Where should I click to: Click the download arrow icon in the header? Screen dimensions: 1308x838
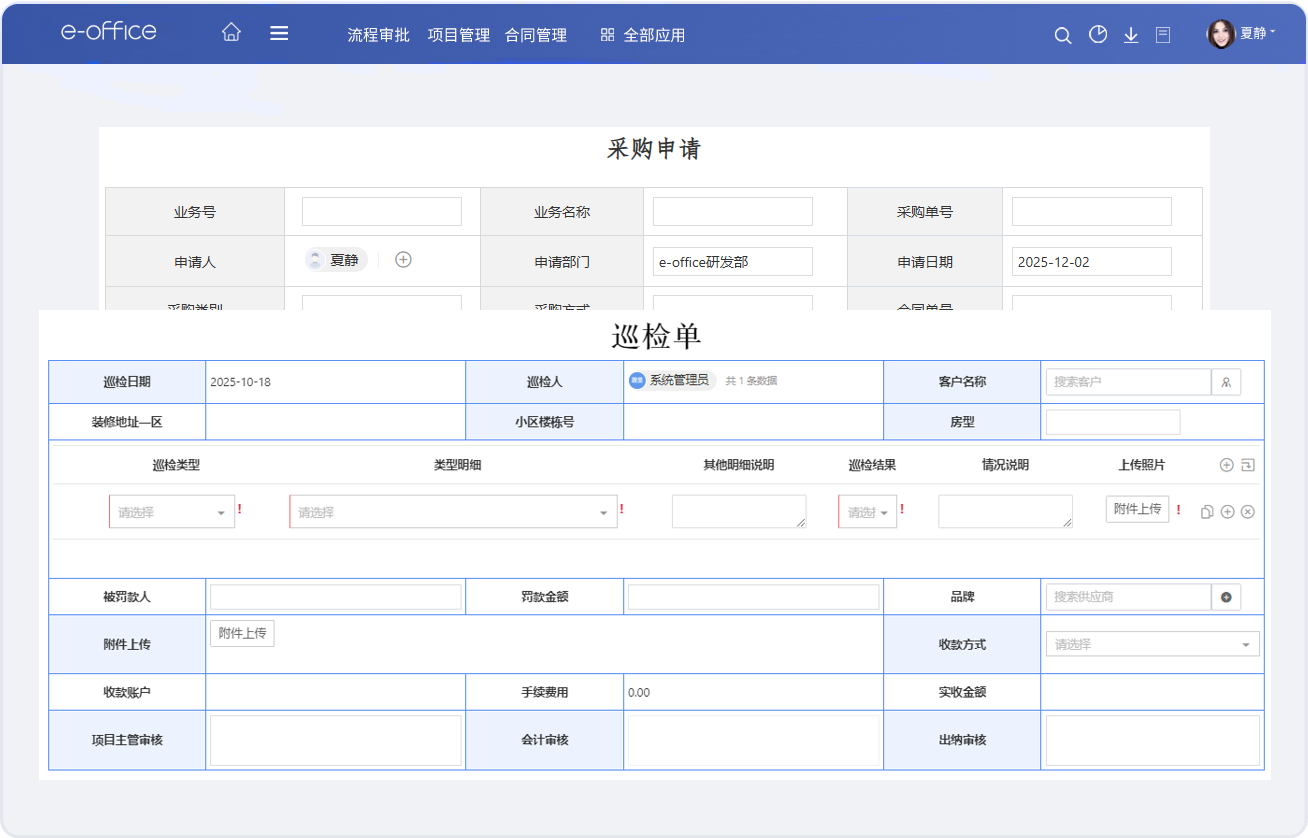(1131, 35)
